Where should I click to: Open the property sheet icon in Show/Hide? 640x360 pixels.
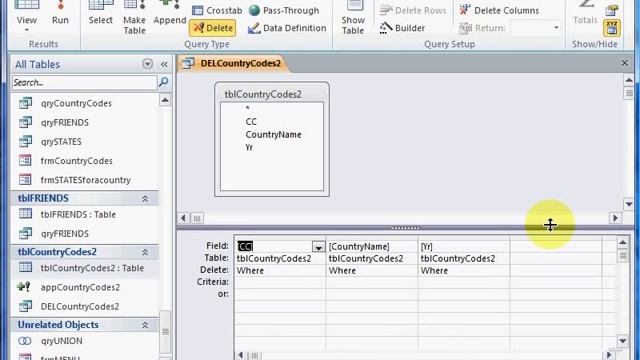(x=611, y=10)
